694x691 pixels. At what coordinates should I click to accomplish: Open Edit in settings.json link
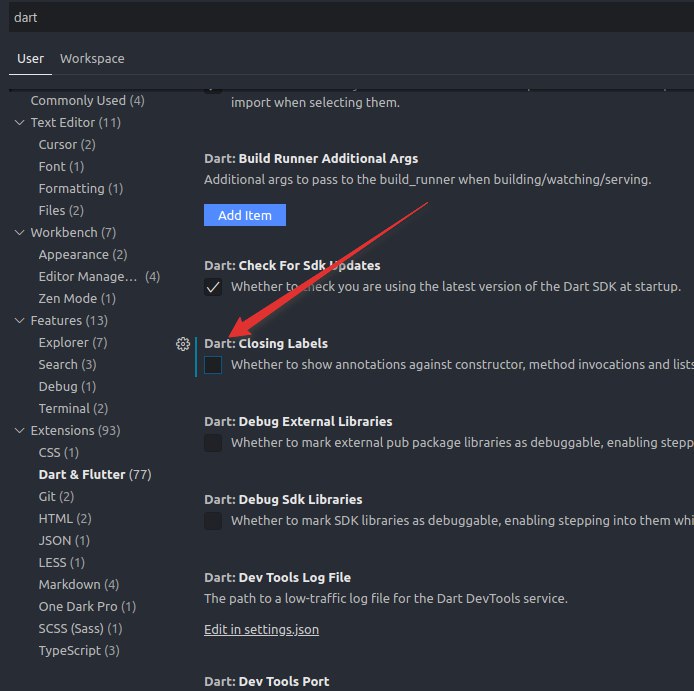point(261,629)
